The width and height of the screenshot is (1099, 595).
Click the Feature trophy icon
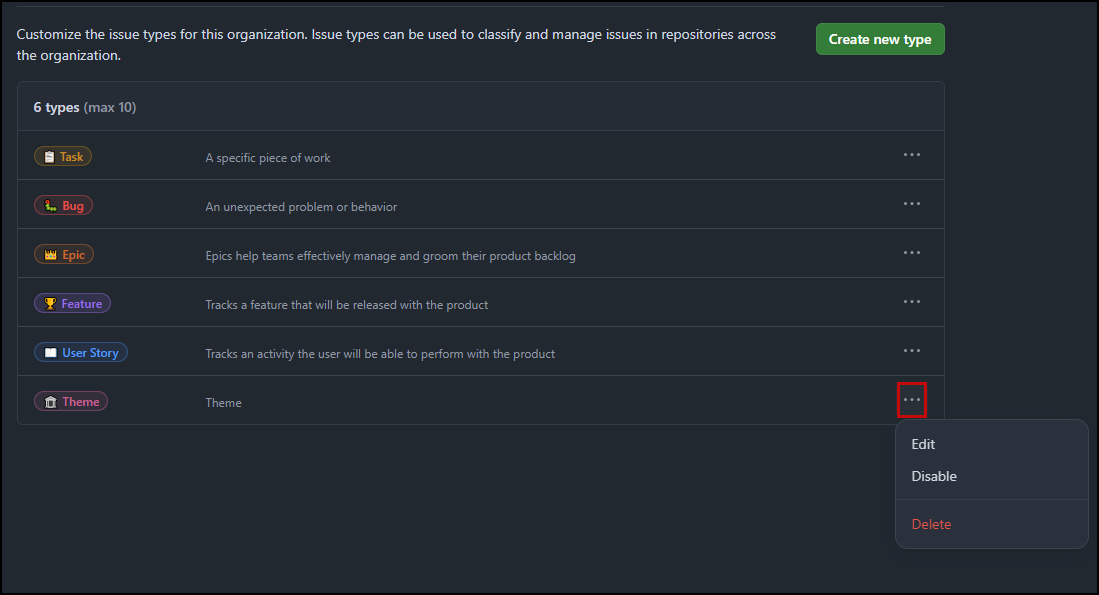pos(50,304)
